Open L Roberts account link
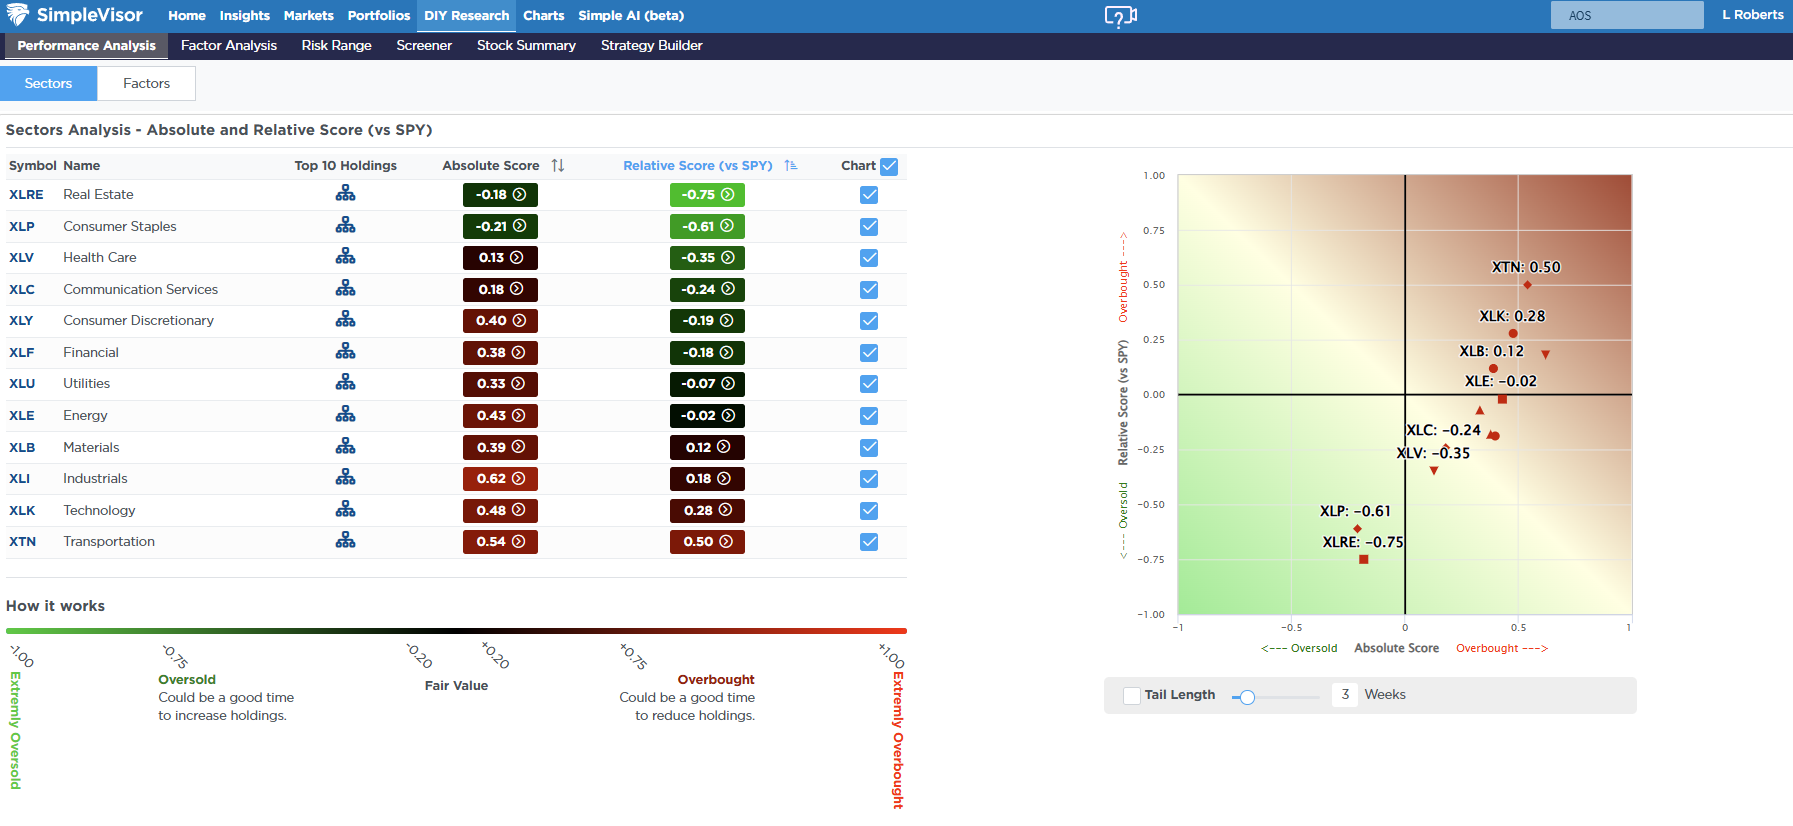Viewport: 1793px width, 826px height. [x=1752, y=15]
